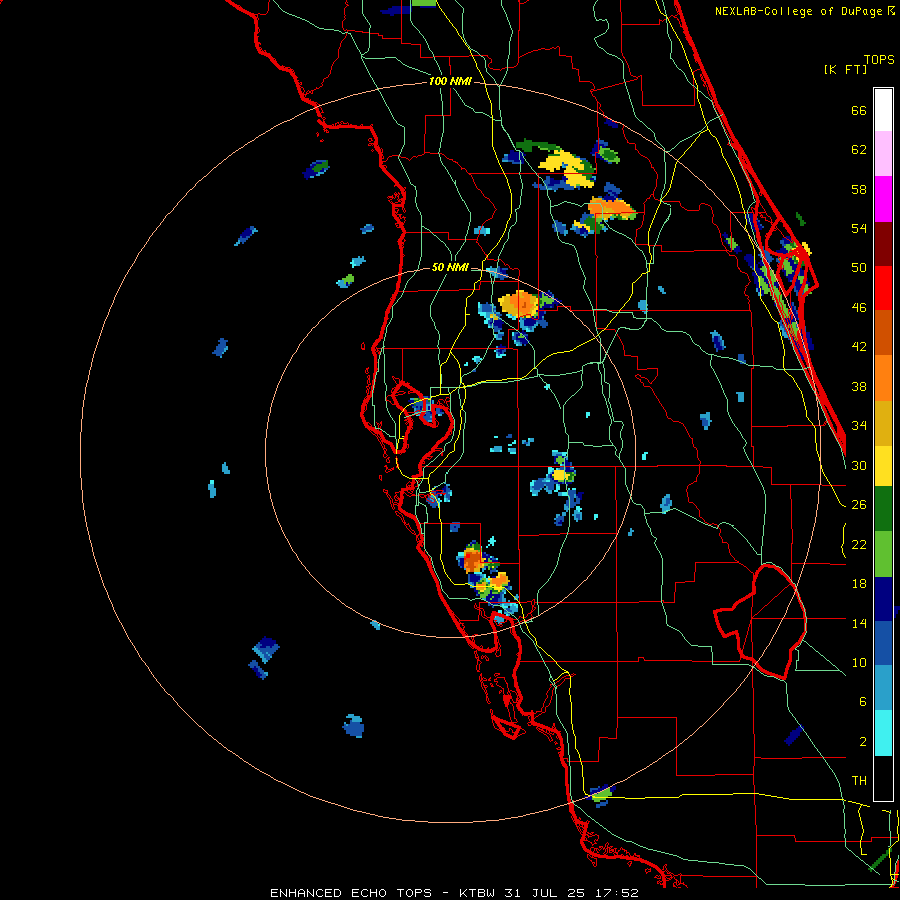This screenshot has height=900, width=900.
Task: Click the 17:52 timestamp
Action: coord(616,893)
